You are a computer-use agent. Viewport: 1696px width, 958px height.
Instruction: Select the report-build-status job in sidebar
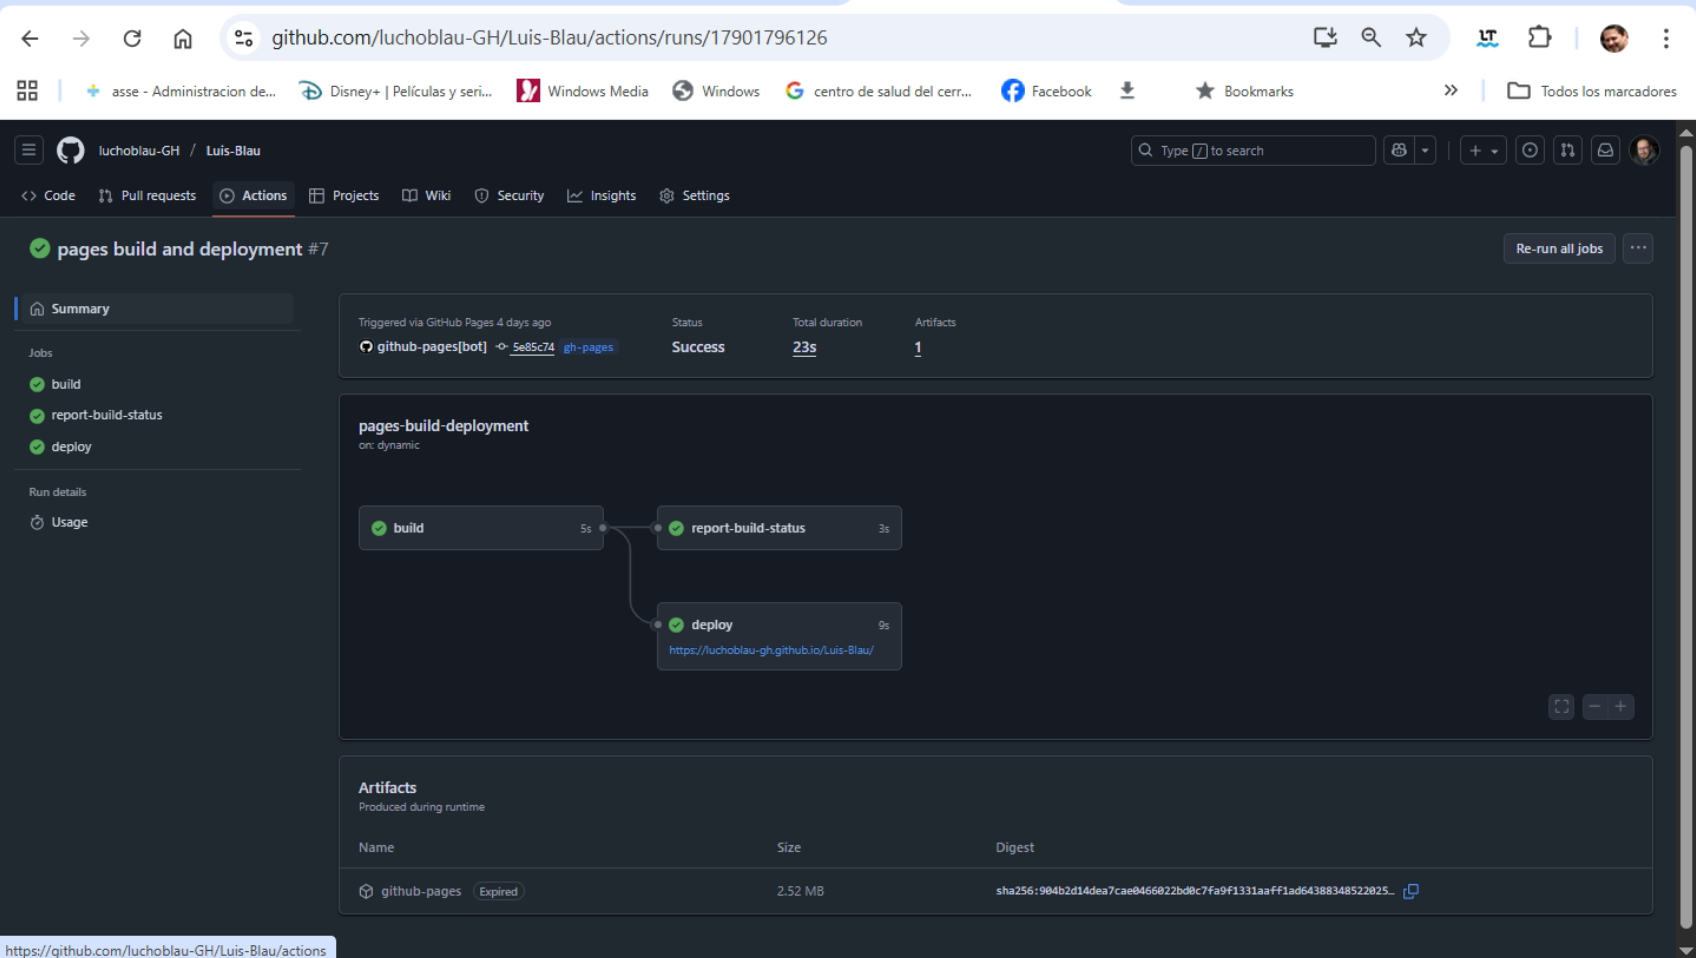pos(106,415)
